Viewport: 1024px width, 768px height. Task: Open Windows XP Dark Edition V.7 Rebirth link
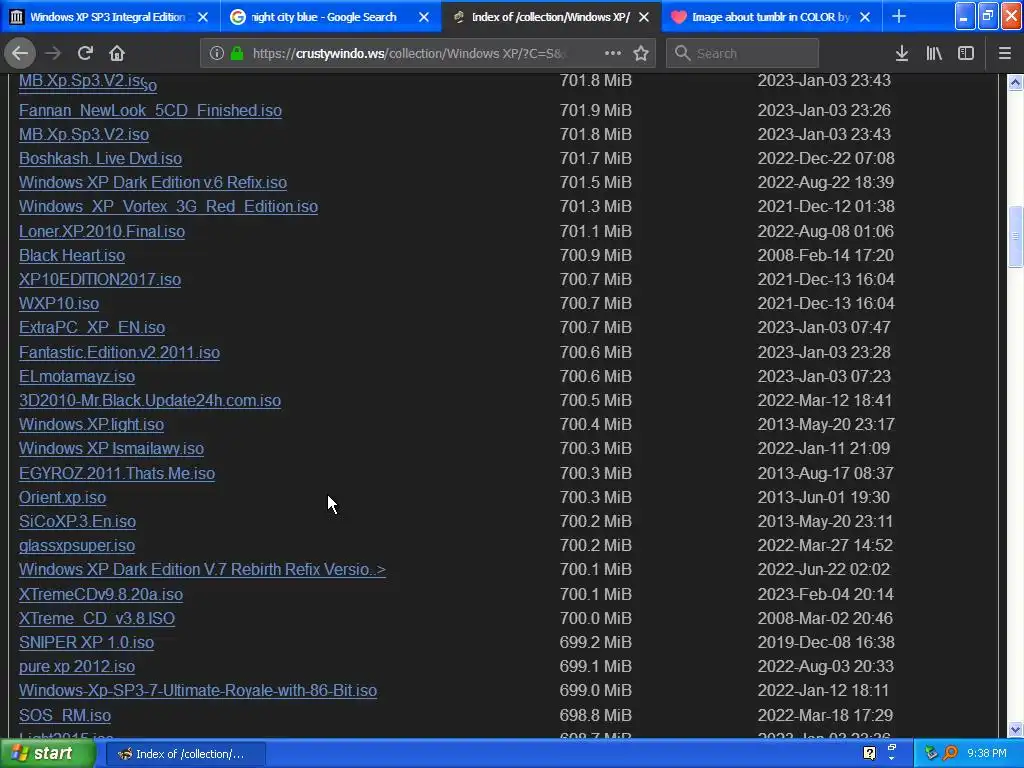pos(202,569)
